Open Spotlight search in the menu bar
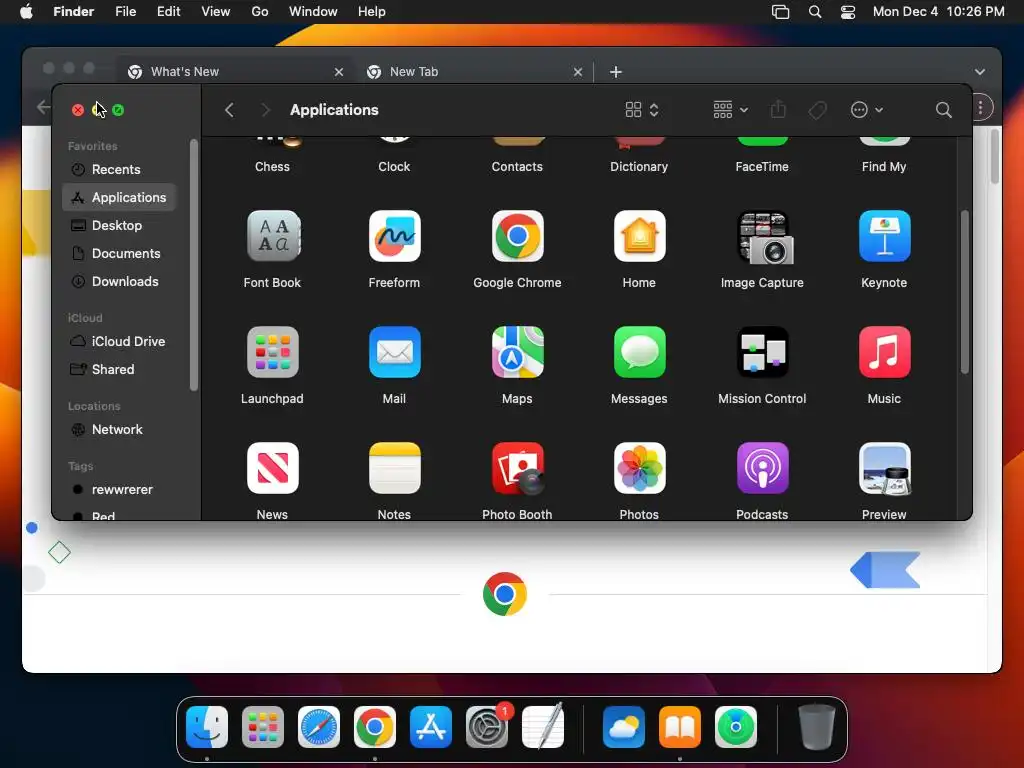This screenshot has width=1024, height=768. click(x=815, y=12)
